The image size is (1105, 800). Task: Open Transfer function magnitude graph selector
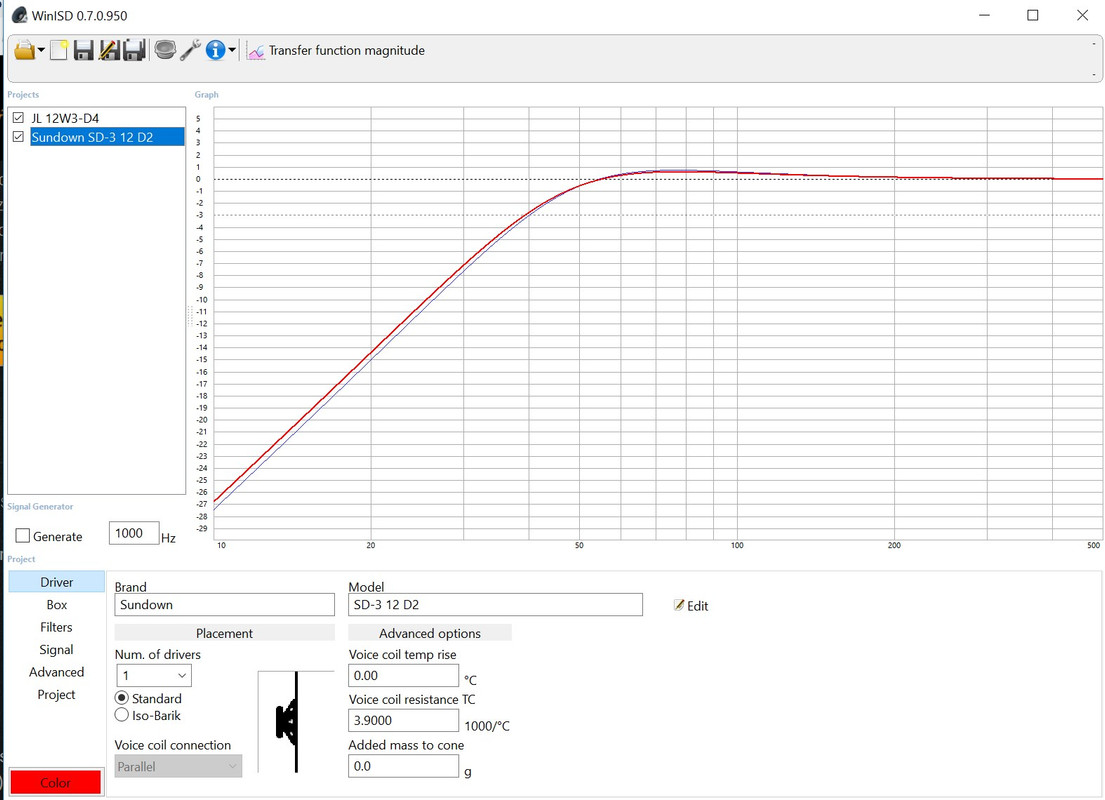pos(336,51)
